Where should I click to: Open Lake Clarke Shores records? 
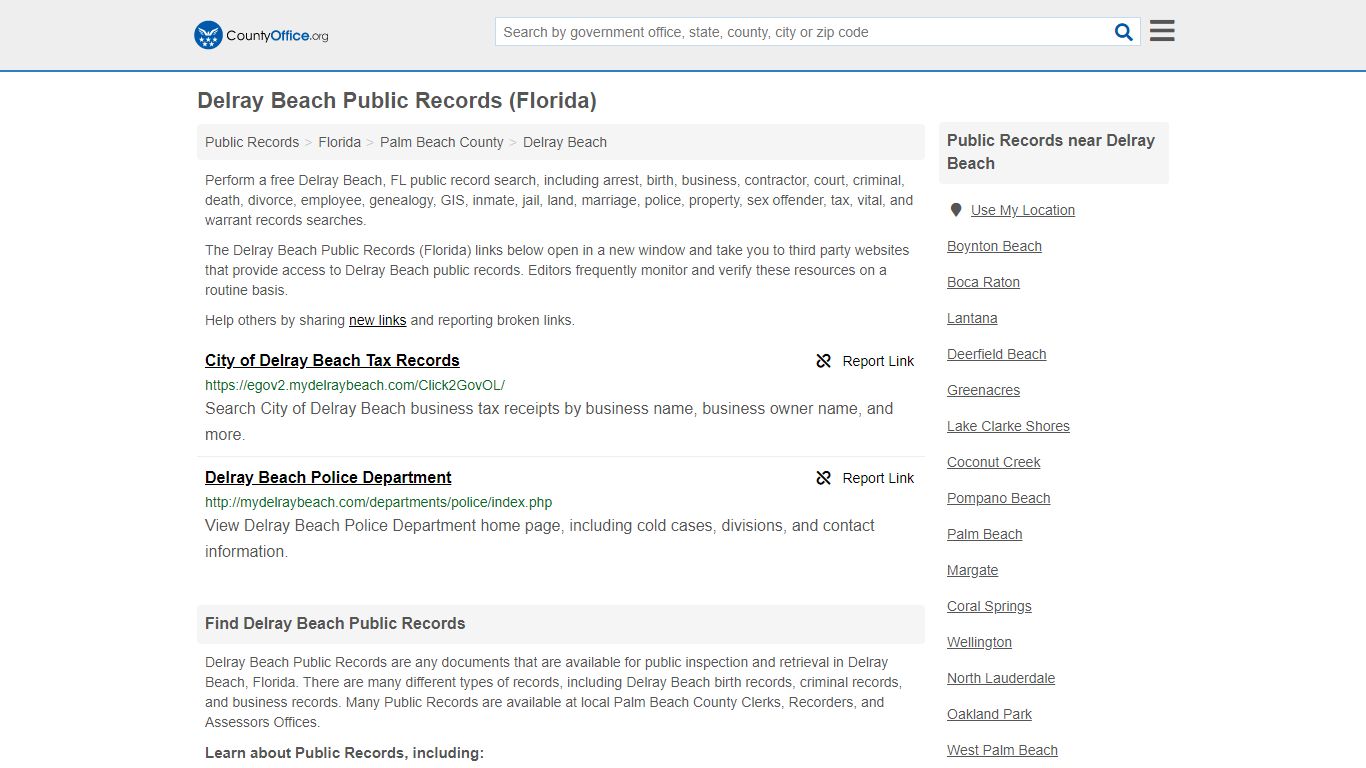tap(1008, 426)
